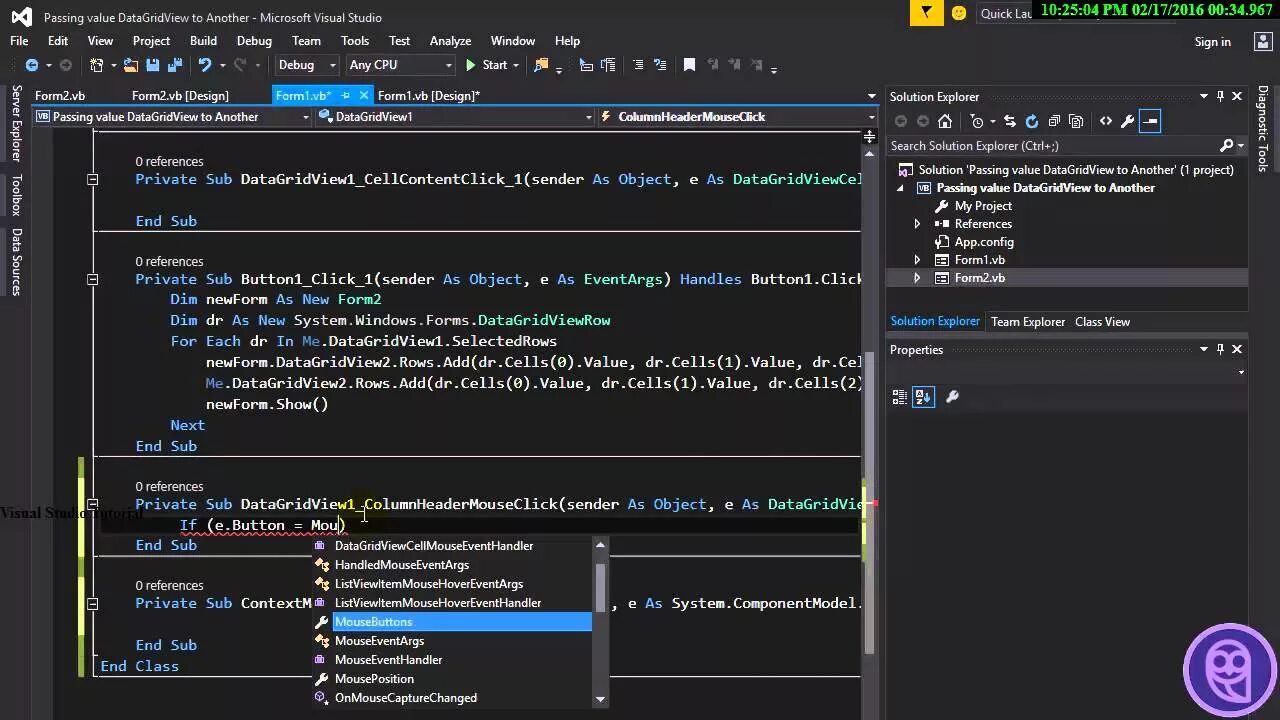Viewport: 1280px width, 720px height.
Task: Click the Save All toolbar icon
Action: [173, 65]
